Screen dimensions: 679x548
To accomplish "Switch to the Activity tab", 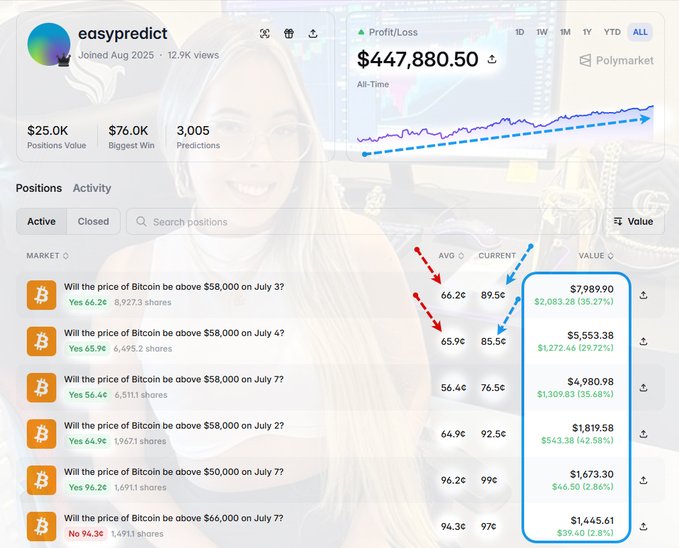I will tap(92, 188).
